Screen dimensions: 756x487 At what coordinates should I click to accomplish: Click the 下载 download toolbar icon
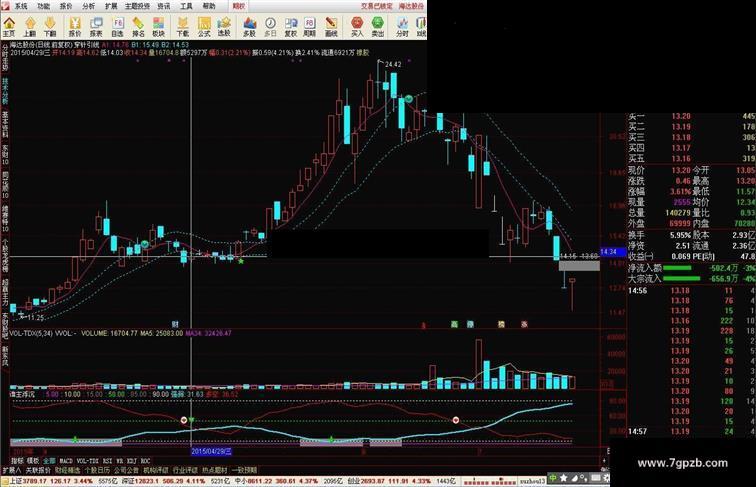click(x=183, y=27)
